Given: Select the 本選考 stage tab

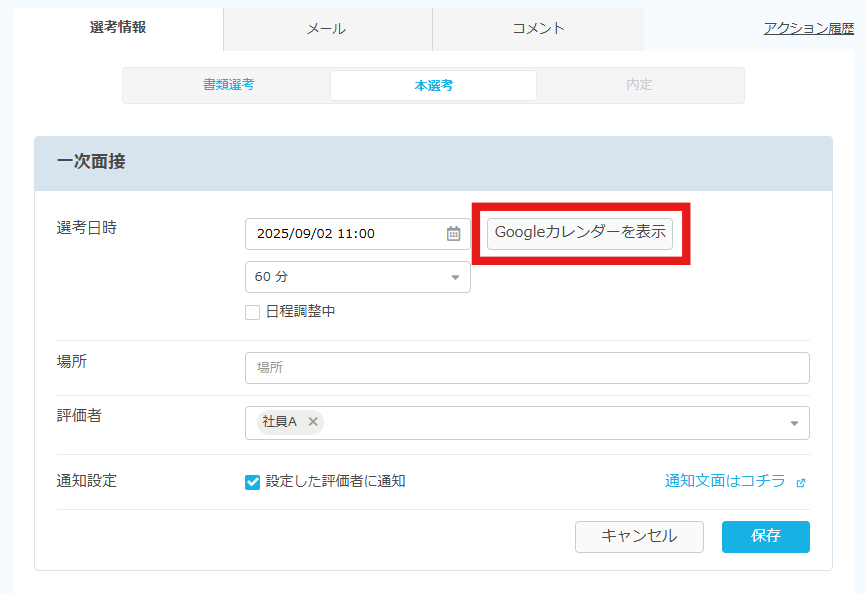Looking at the screenshot, I should pos(433,85).
